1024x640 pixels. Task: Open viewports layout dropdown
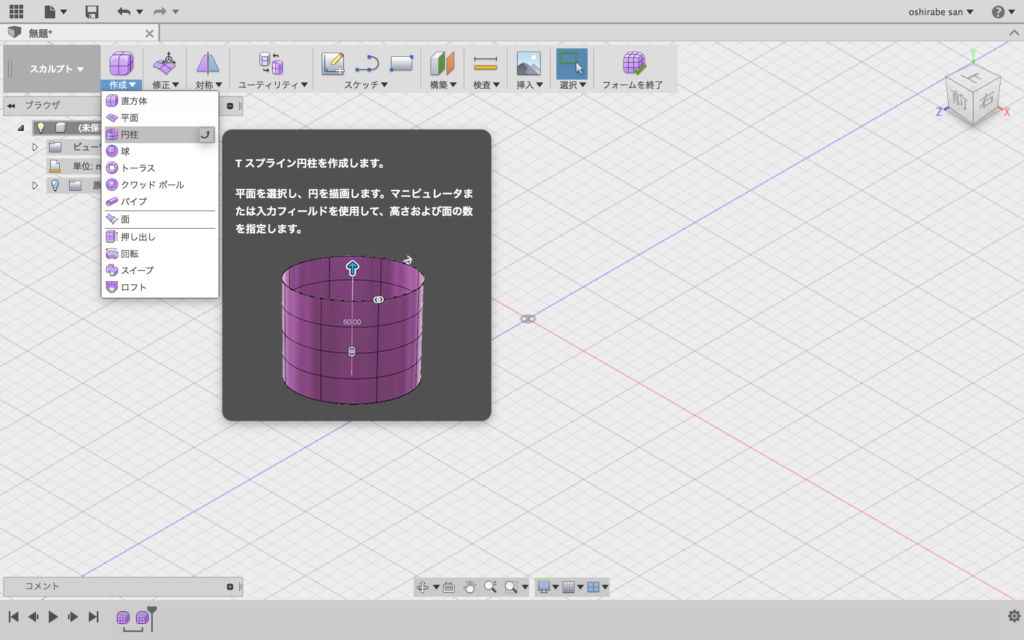coord(598,587)
